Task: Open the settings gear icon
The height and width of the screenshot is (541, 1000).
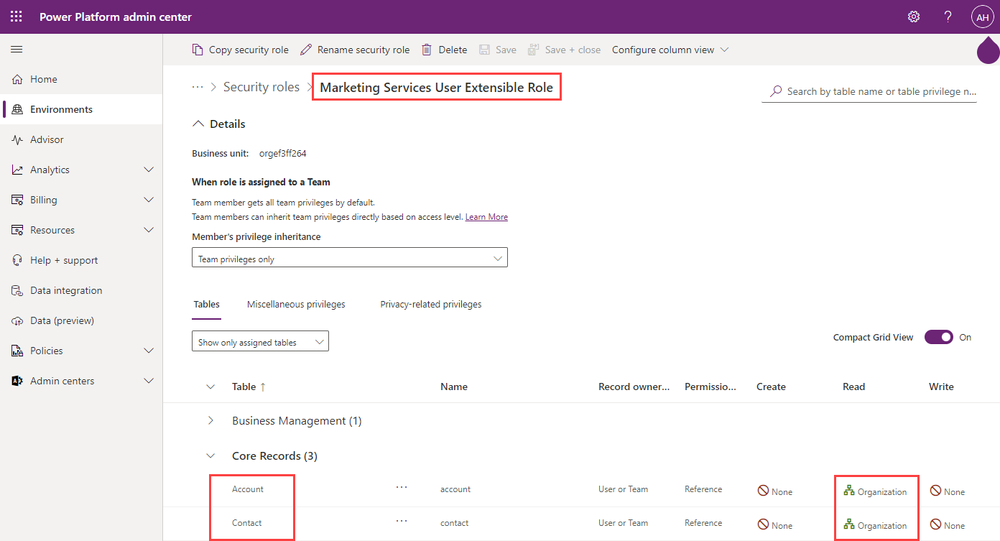Action: (x=913, y=17)
